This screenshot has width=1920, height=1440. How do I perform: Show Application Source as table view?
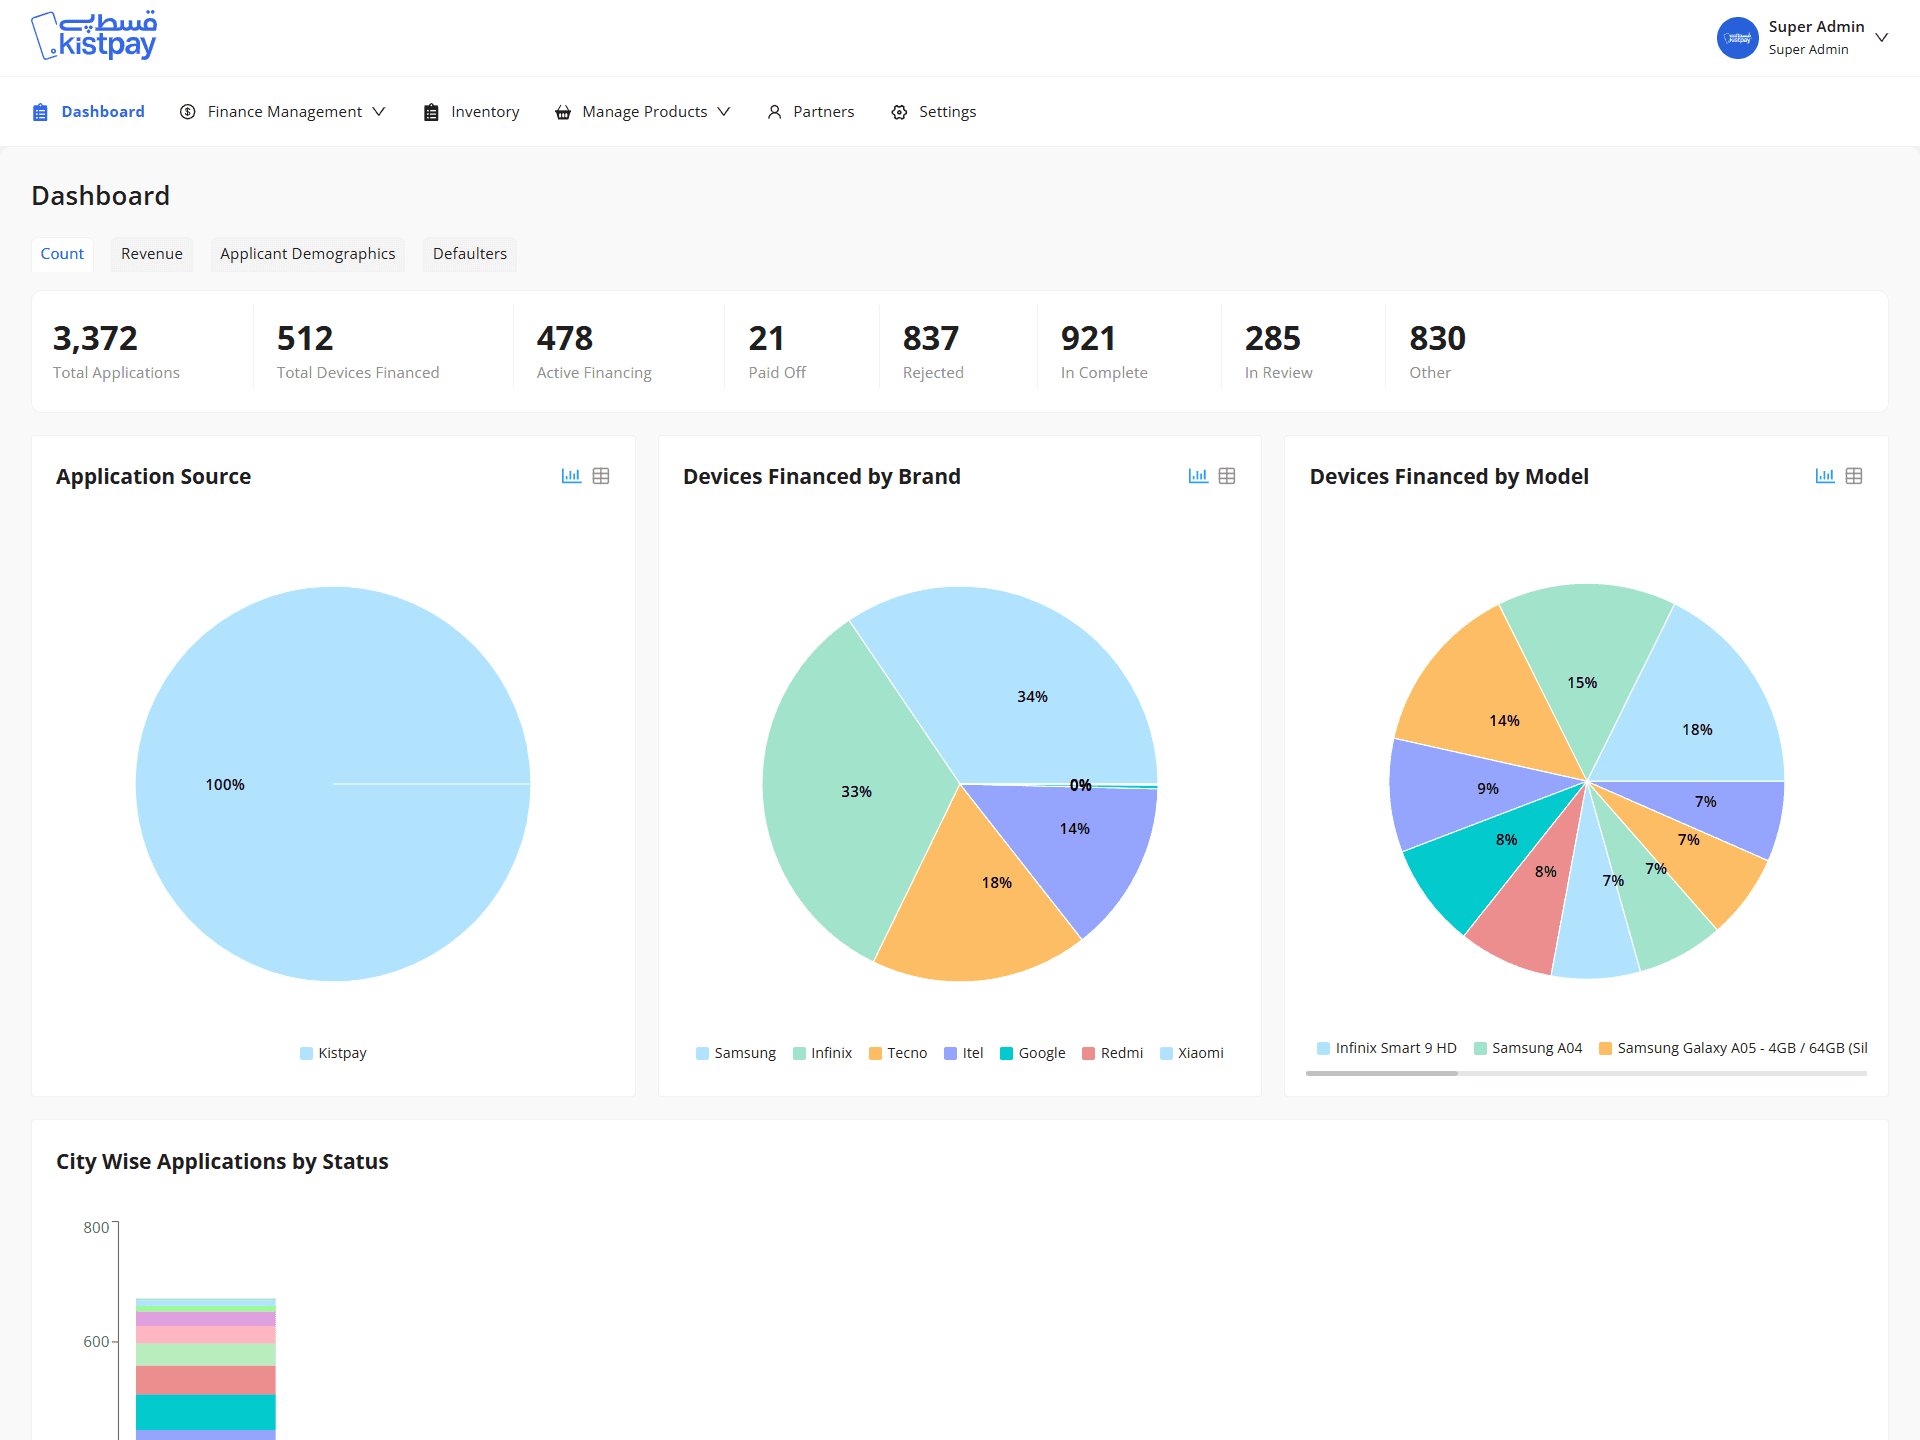(601, 476)
